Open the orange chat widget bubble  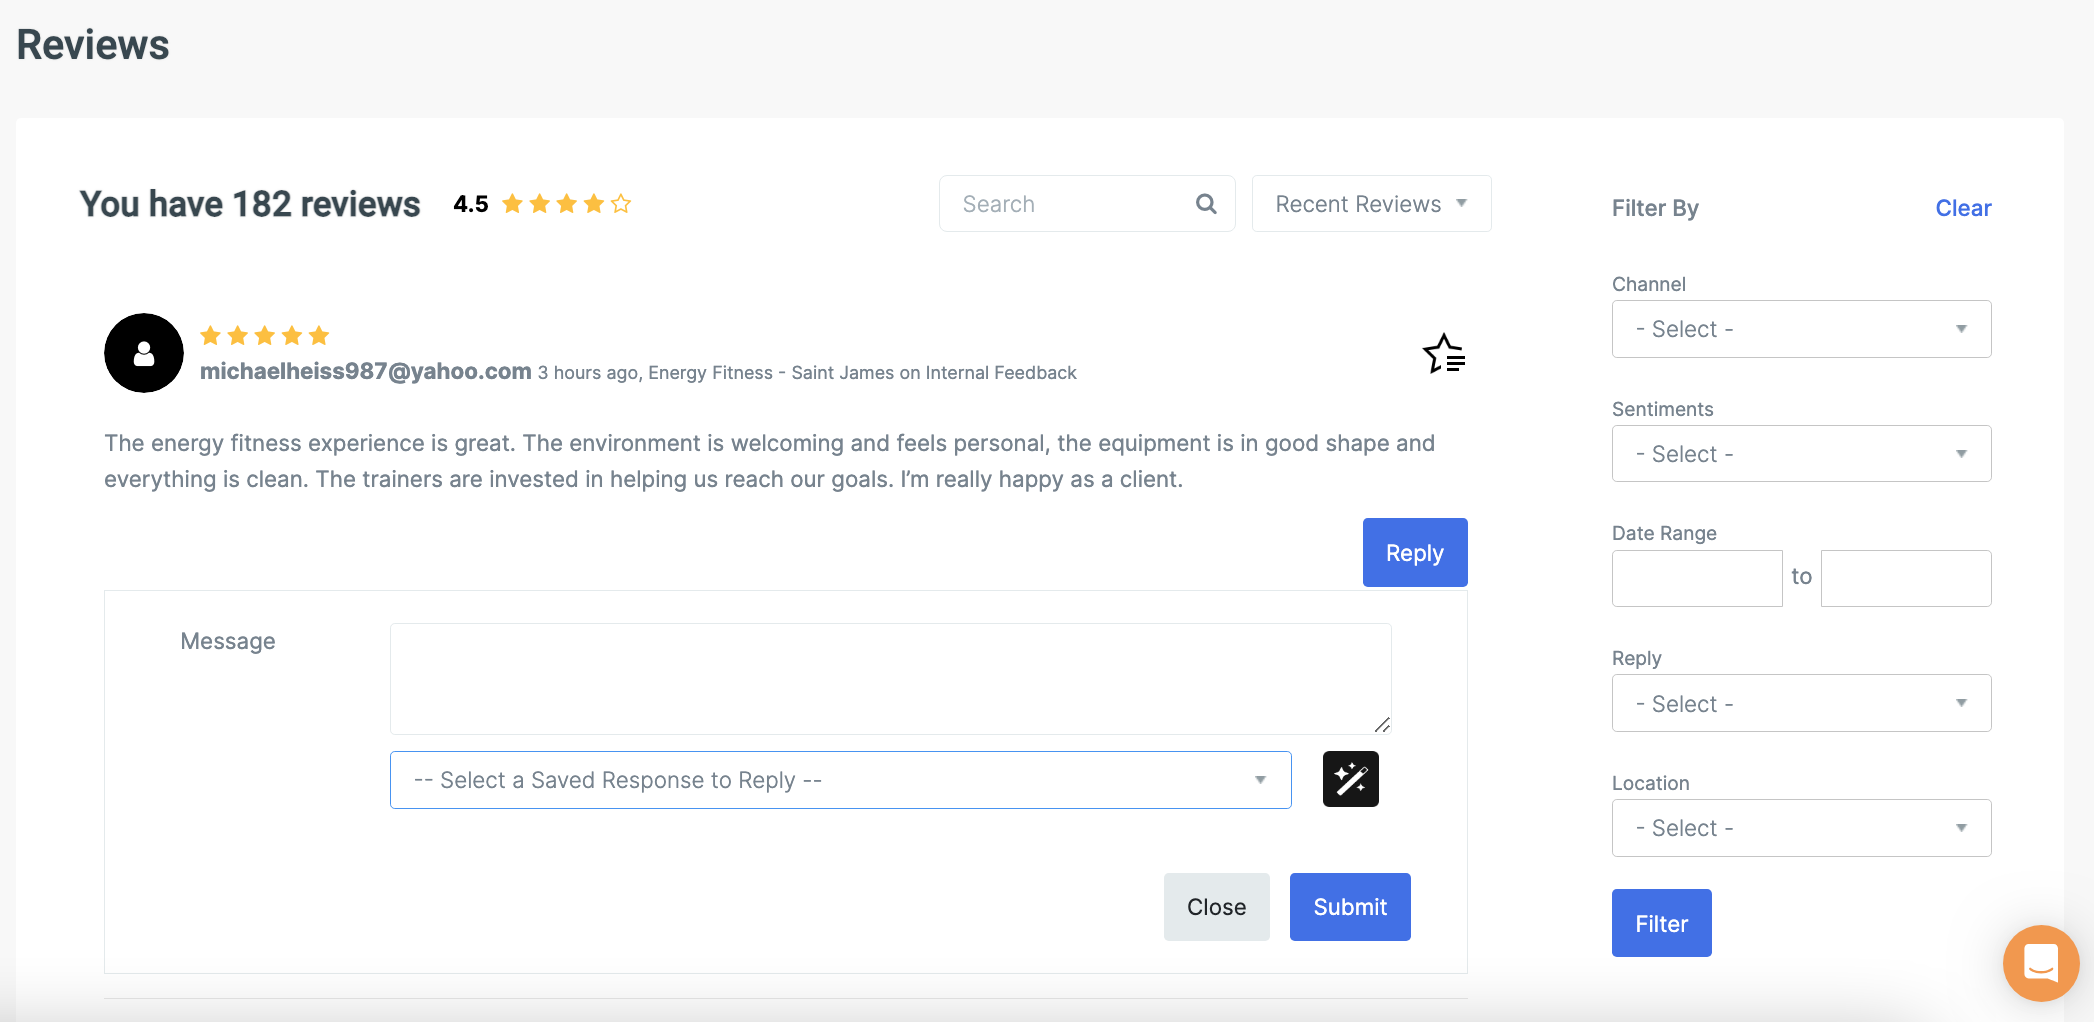[2040, 963]
